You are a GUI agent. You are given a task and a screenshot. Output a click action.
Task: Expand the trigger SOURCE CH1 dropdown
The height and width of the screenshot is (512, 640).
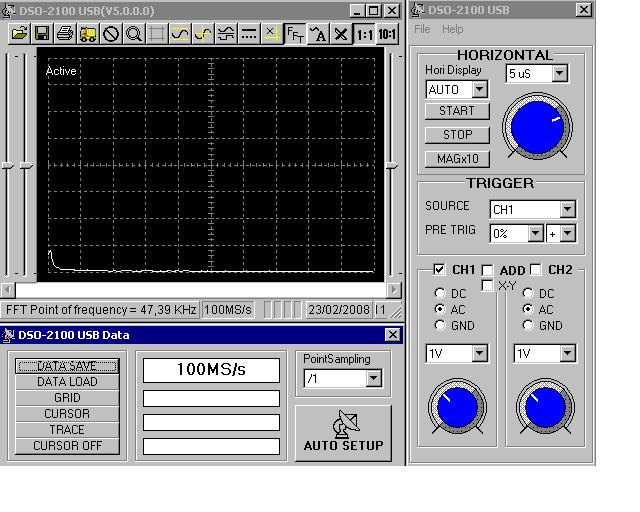click(567, 209)
